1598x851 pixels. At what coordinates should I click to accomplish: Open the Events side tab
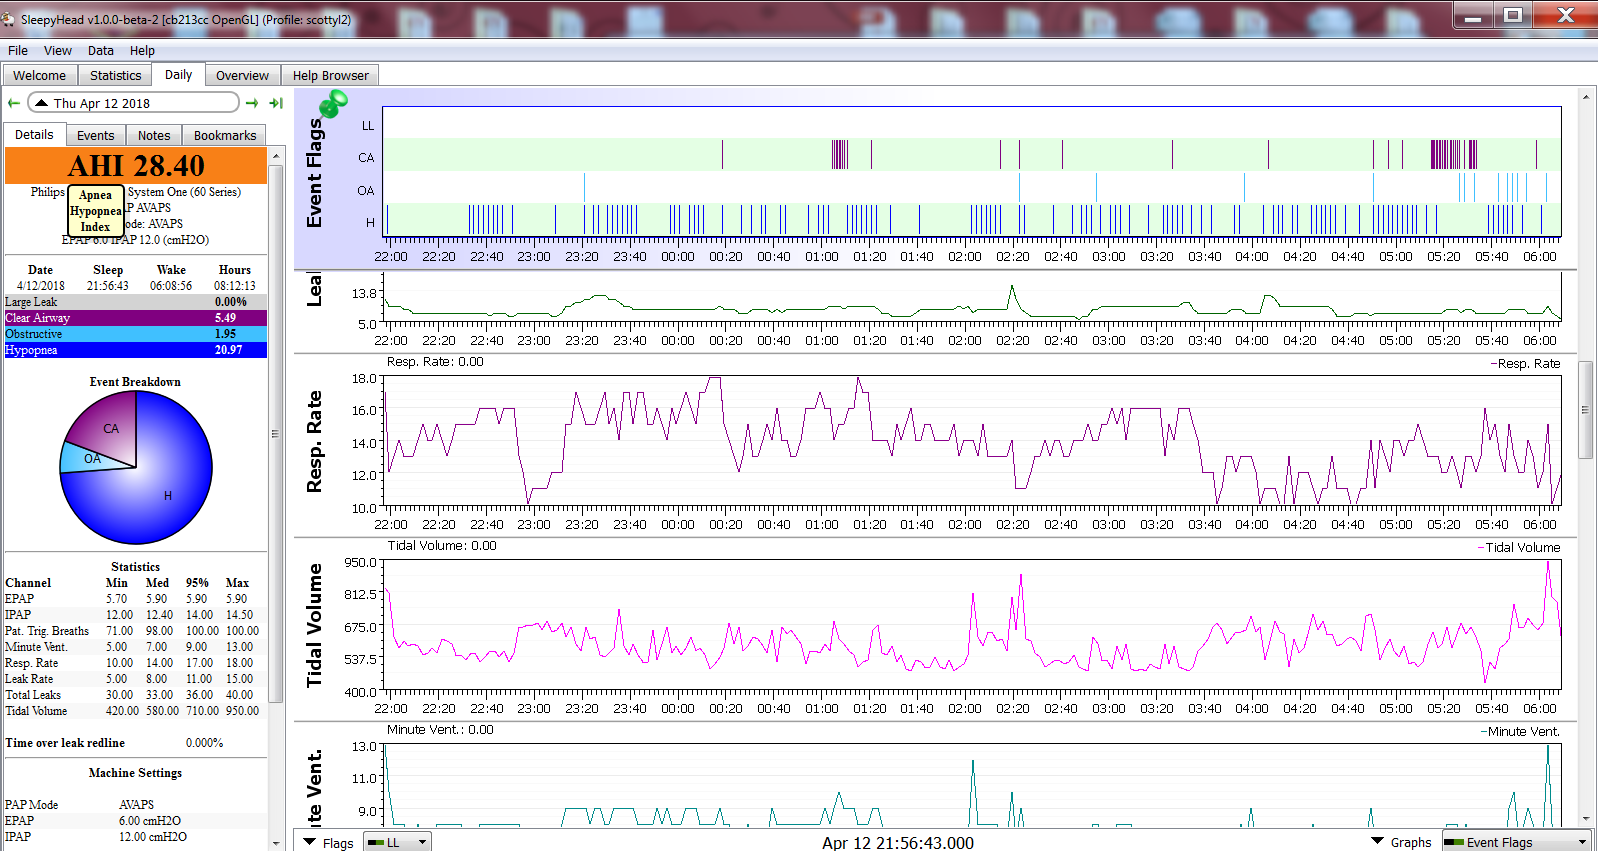coord(95,135)
